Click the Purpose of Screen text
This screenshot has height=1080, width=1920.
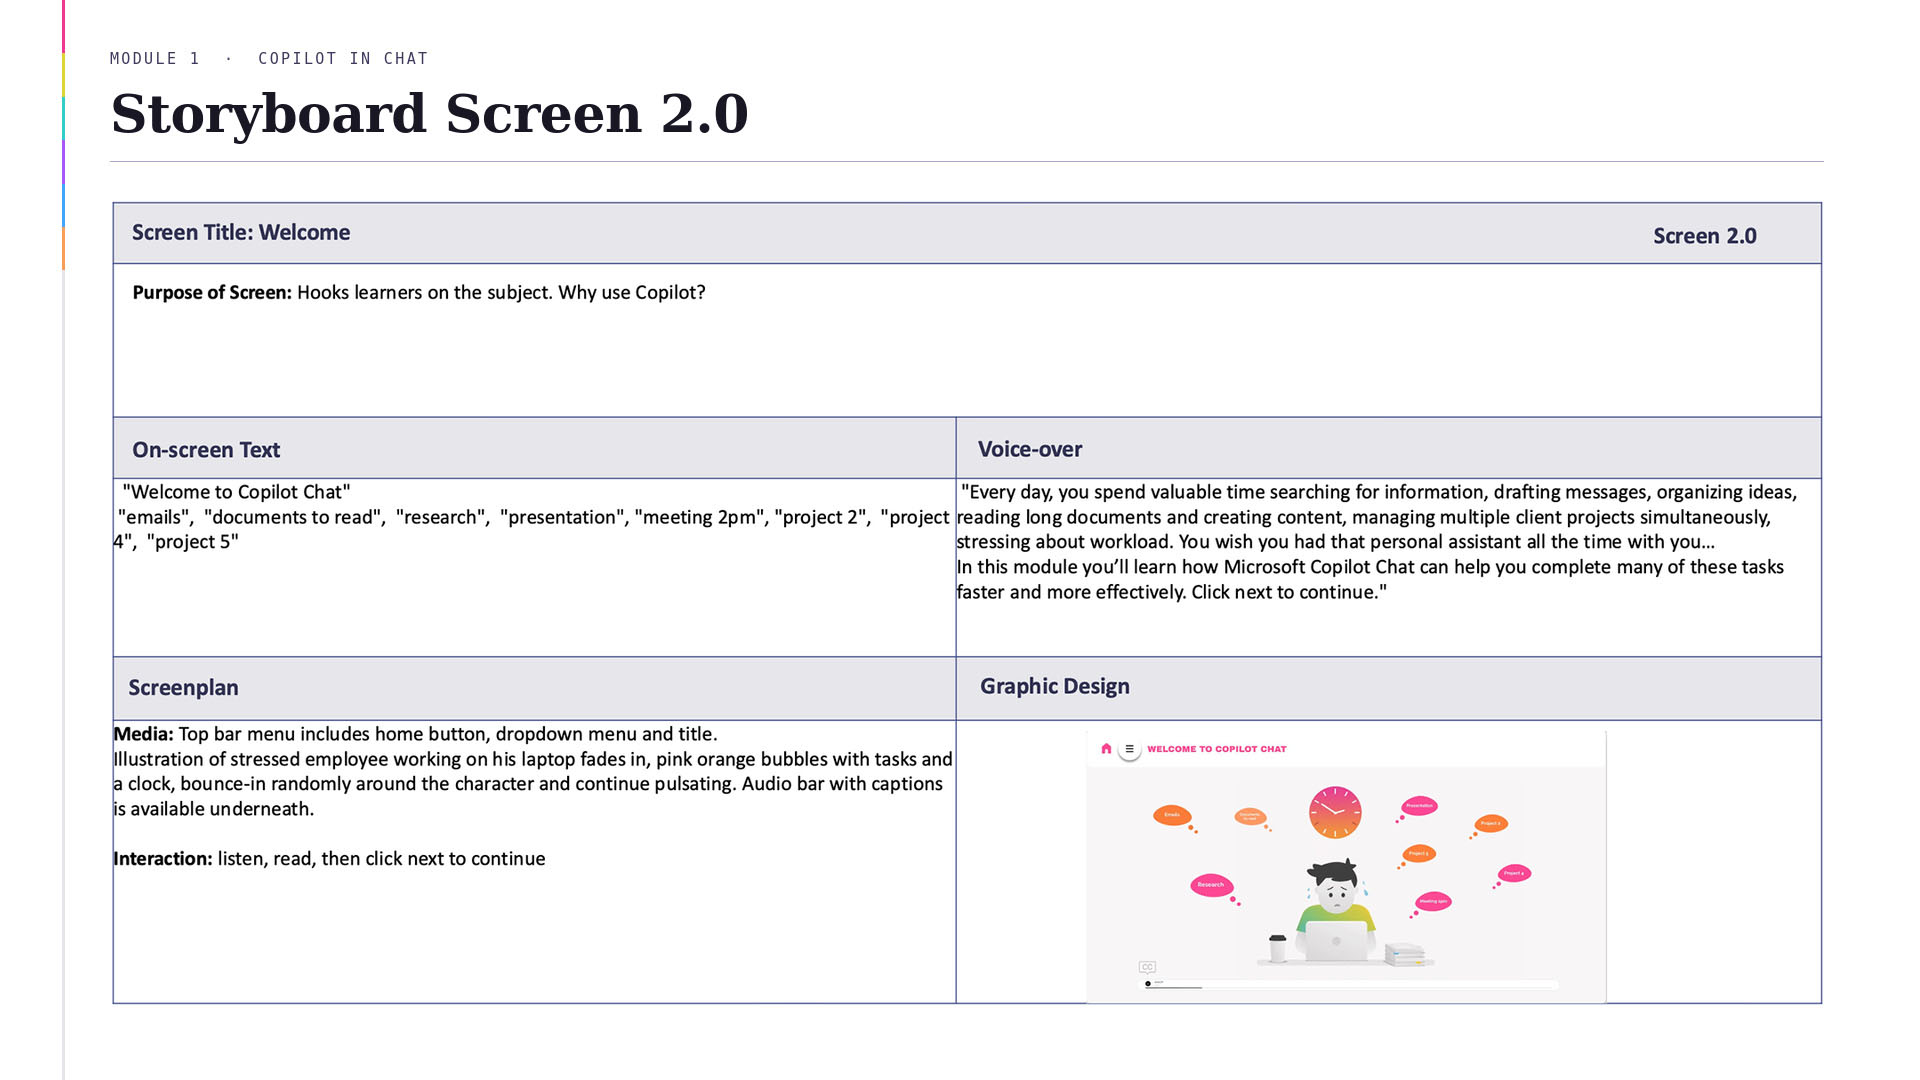[x=419, y=293]
